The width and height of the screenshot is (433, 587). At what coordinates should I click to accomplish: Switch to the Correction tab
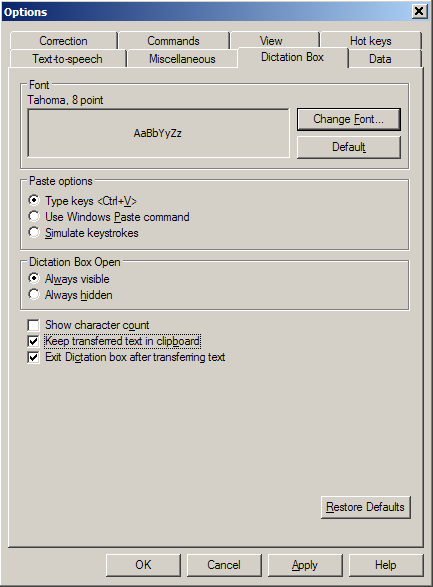coord(64,40)
